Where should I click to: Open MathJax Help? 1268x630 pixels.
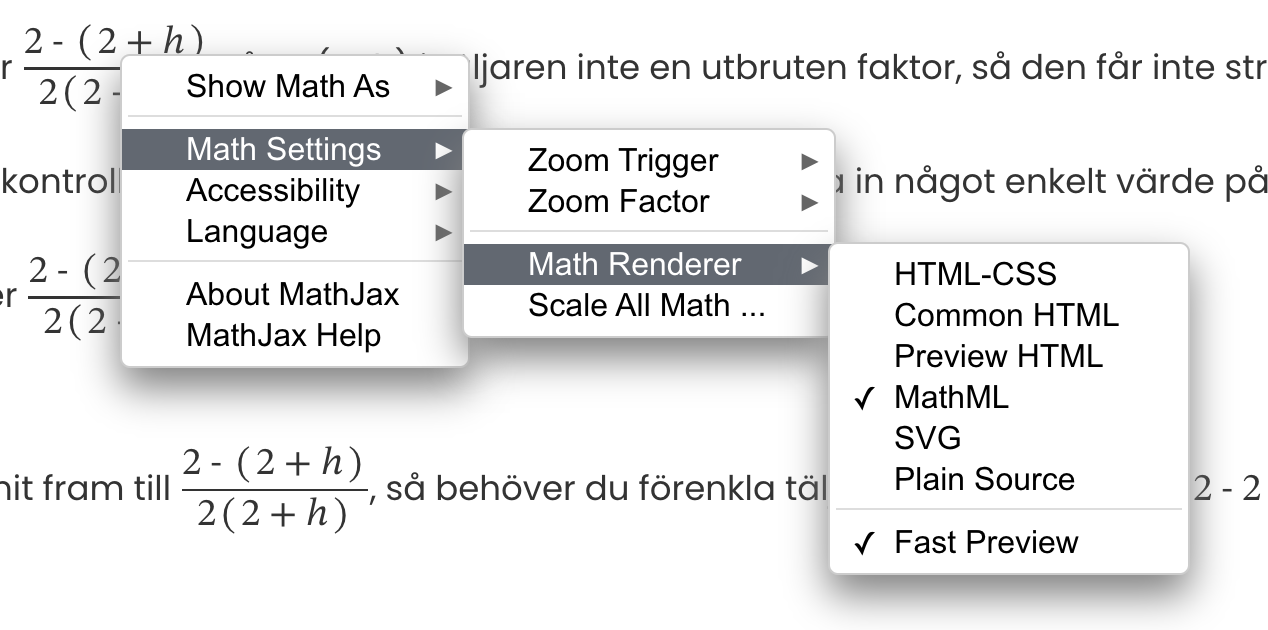point(283,335)
